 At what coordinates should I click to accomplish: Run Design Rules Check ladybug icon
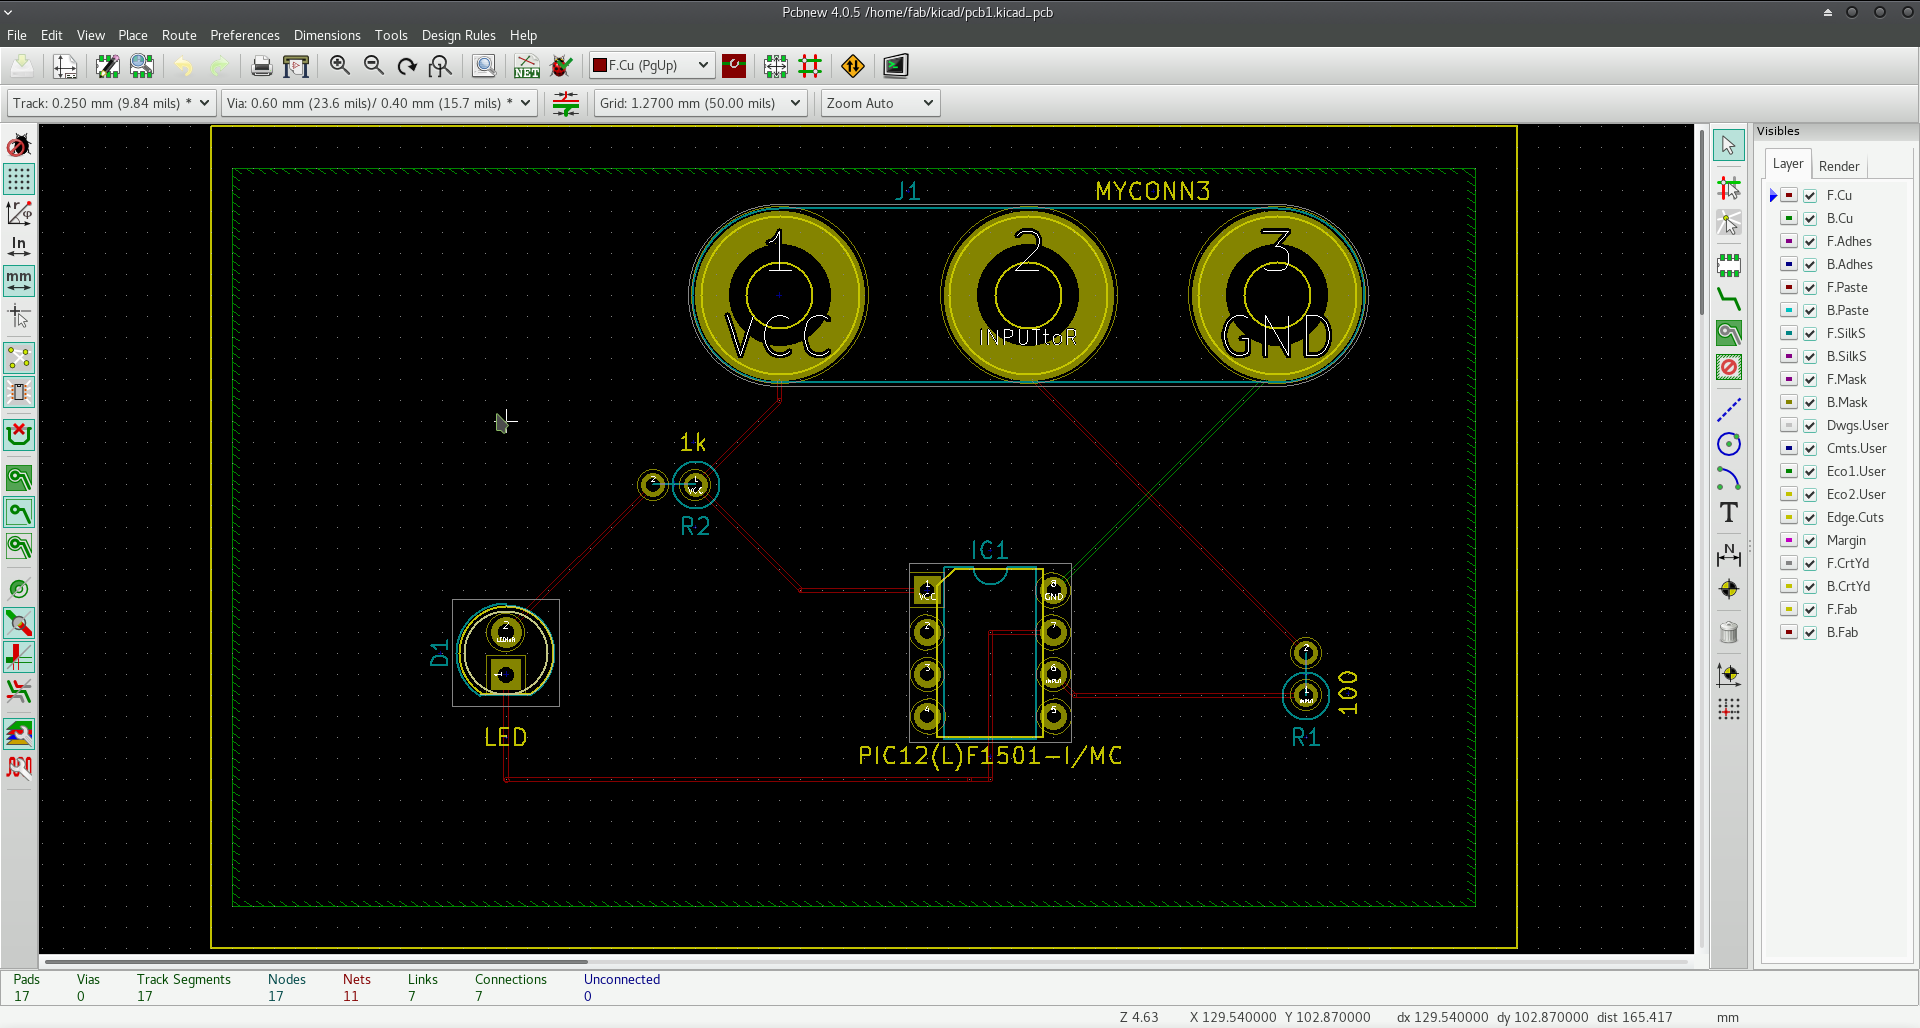pos(561,66)
